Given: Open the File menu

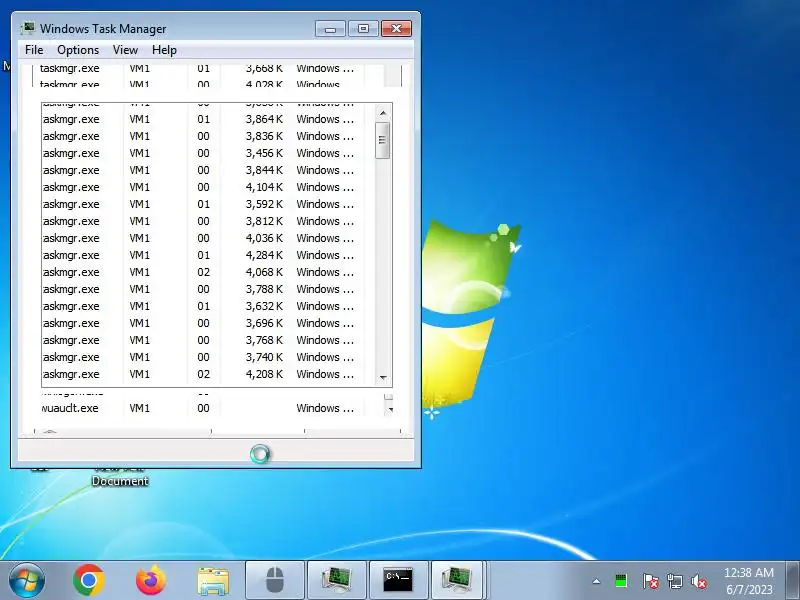Looking at the screenshot, I should point(34,50).
